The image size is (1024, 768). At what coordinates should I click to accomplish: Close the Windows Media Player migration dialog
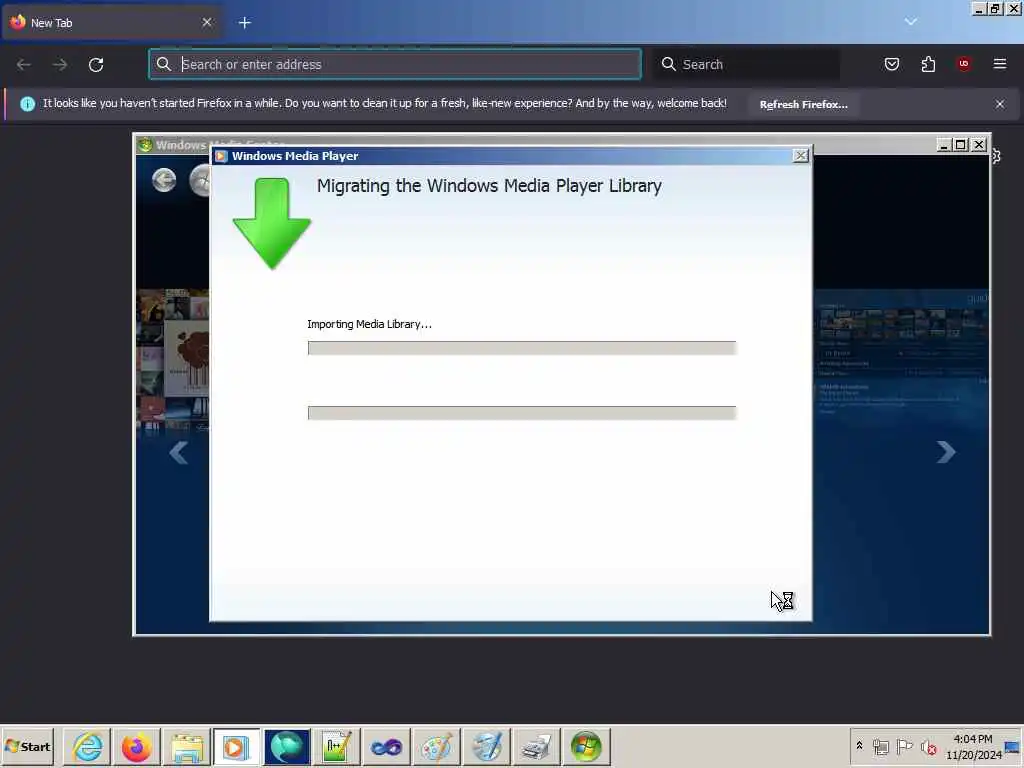(801, 155)
